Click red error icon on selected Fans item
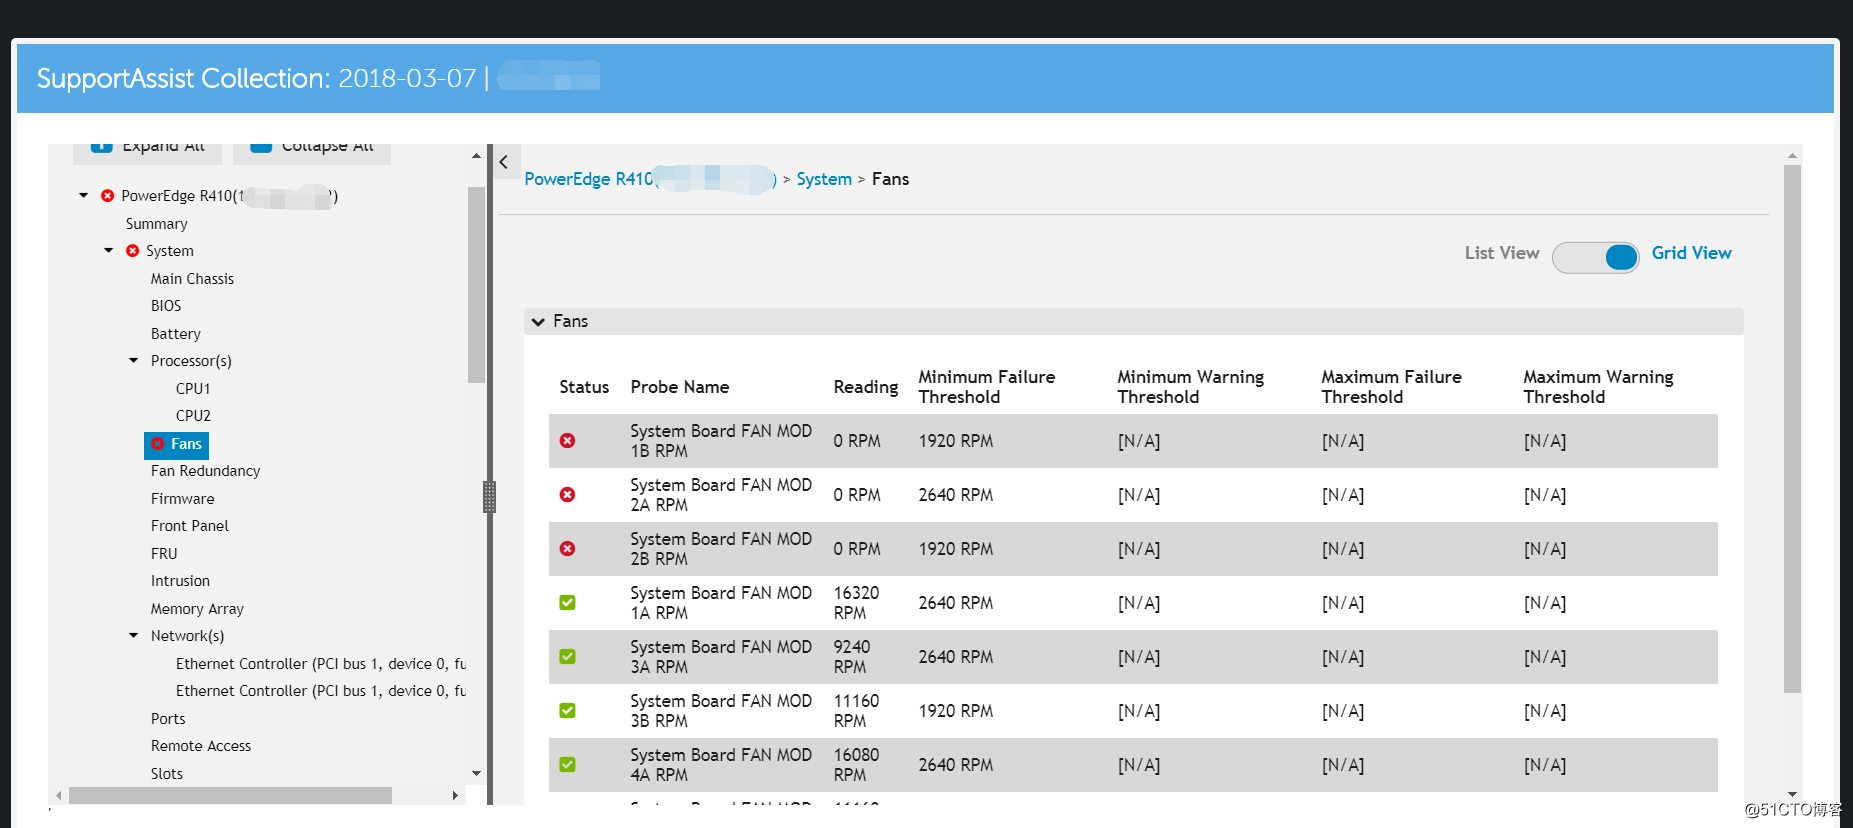1853x828 pixels. pos(157,444)
